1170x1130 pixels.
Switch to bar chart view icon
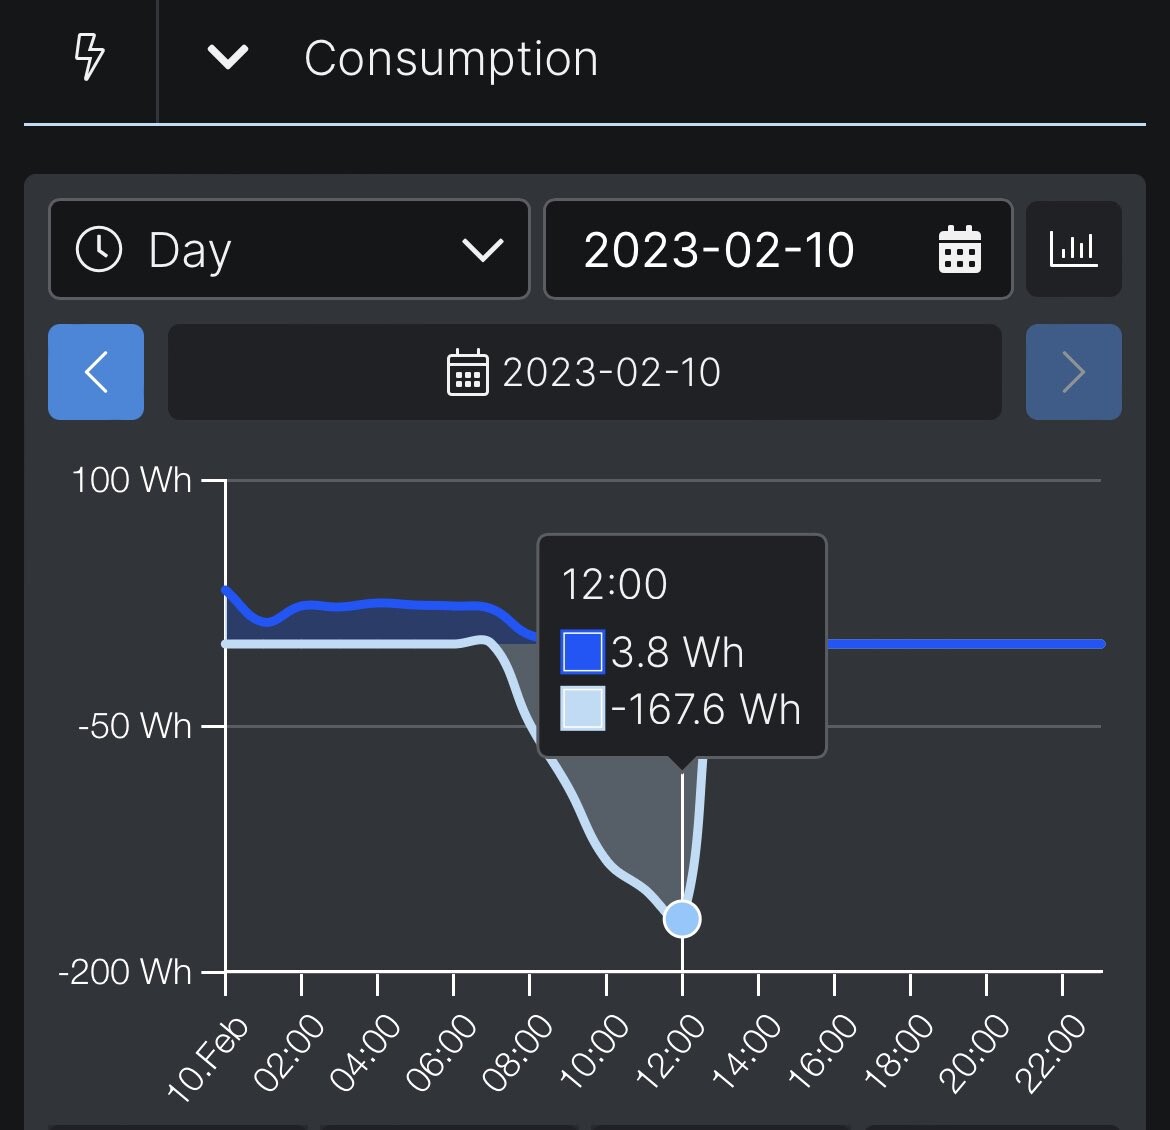pyautogui.click(x=1074, y=249)
